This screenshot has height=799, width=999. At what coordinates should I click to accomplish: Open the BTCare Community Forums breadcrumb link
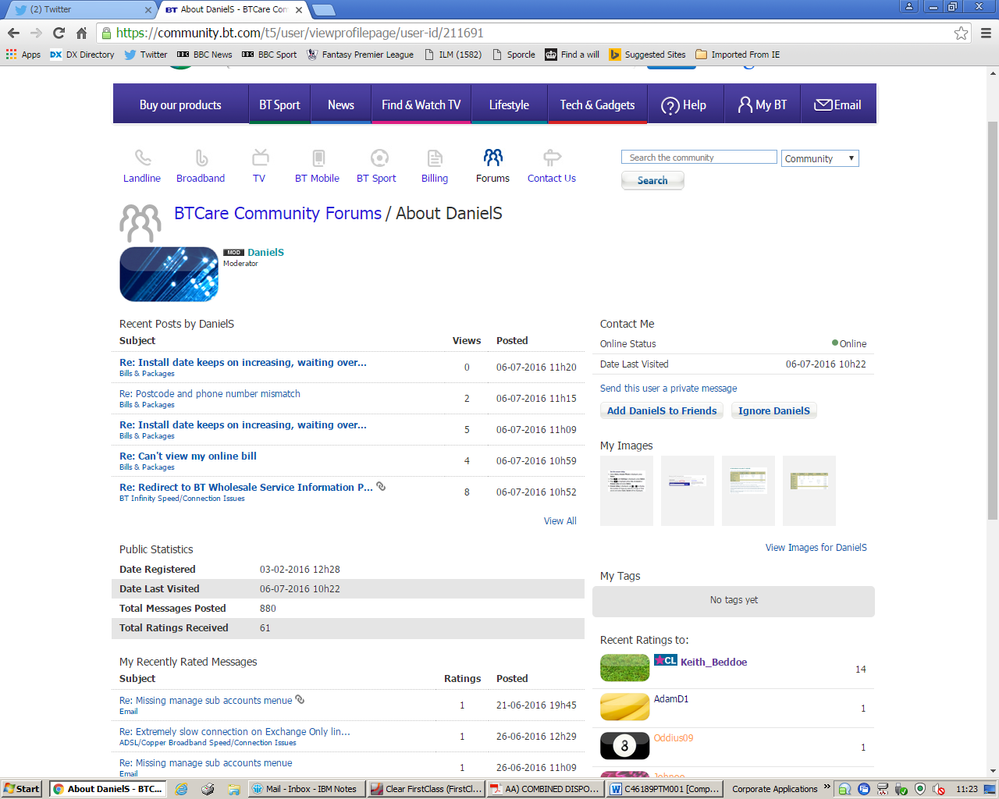coord(278,213)
